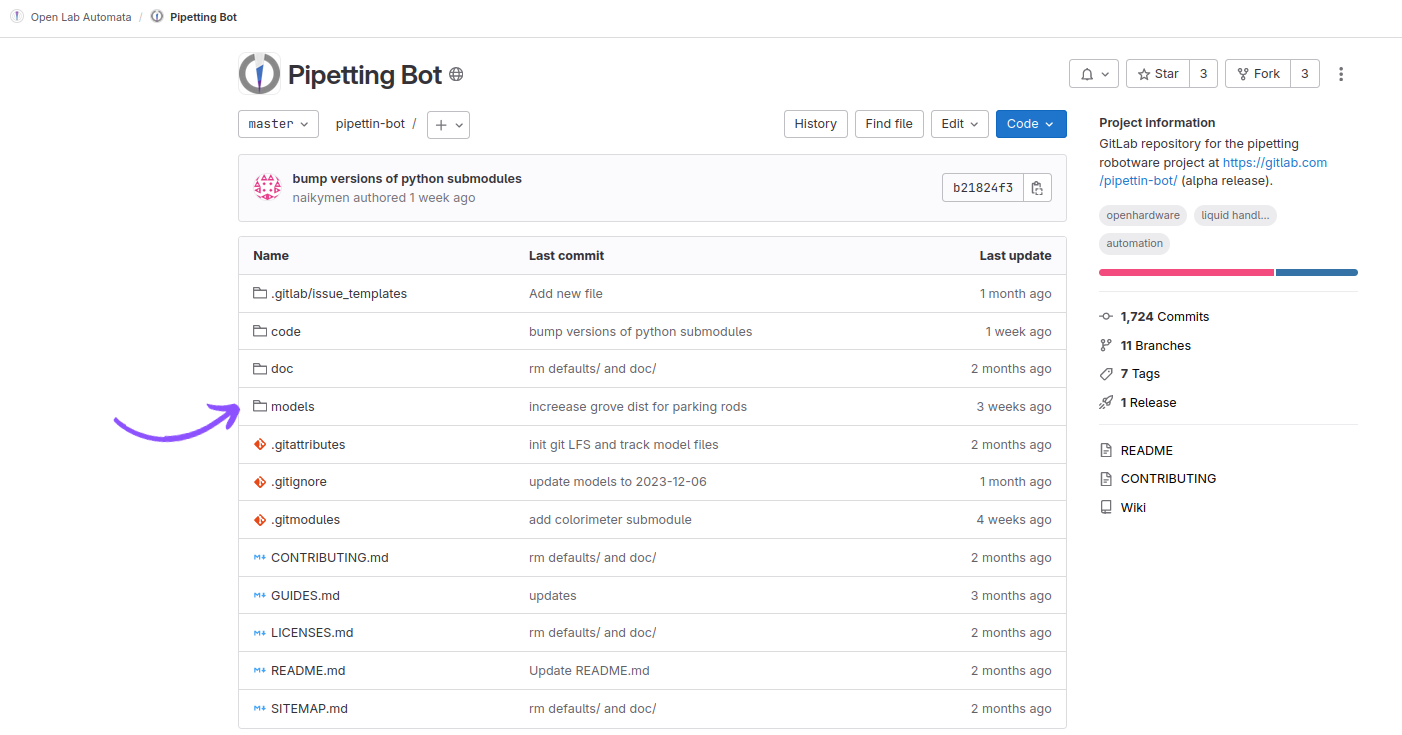Click the code folder icon
This screenshot has height=735, width=1402.
(260, 331)
